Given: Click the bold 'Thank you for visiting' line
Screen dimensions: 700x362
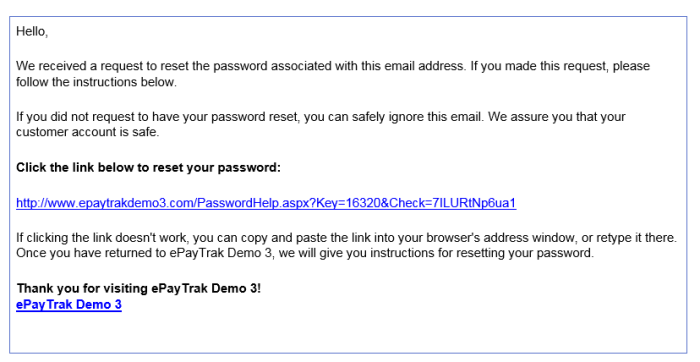Looking at the screenshot, I should 138,288.
